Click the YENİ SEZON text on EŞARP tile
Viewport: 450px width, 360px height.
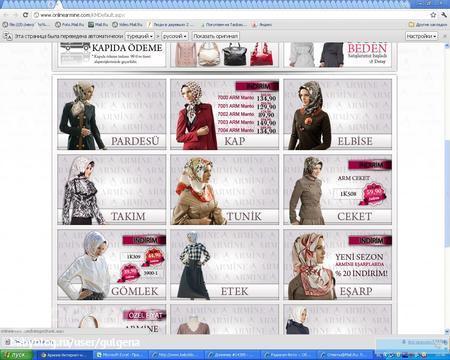359,257
